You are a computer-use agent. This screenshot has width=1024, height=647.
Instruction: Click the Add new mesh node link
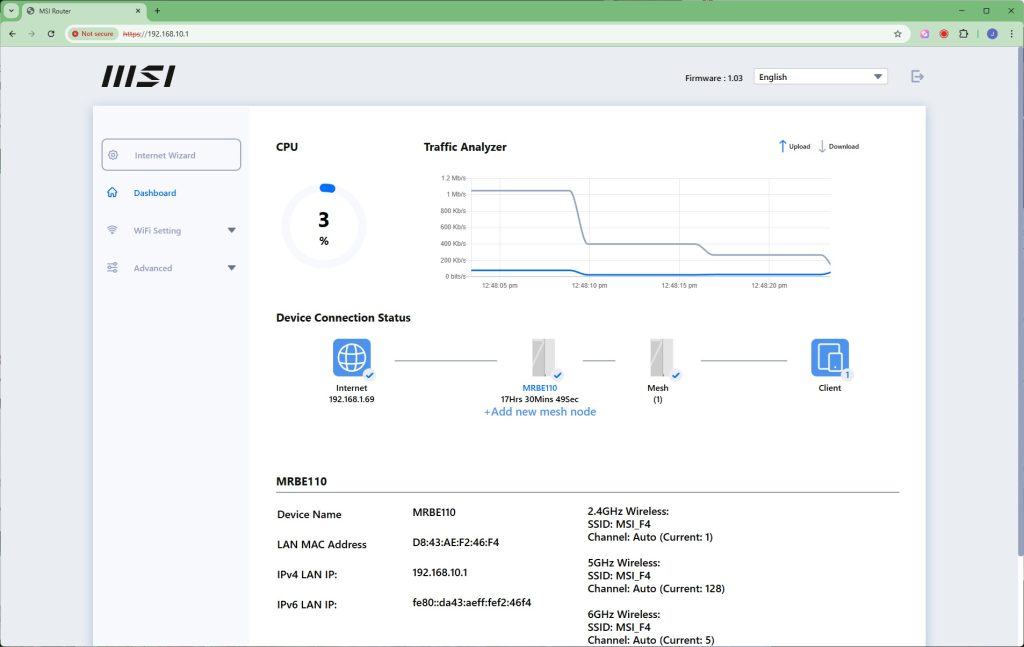[540, 412]
